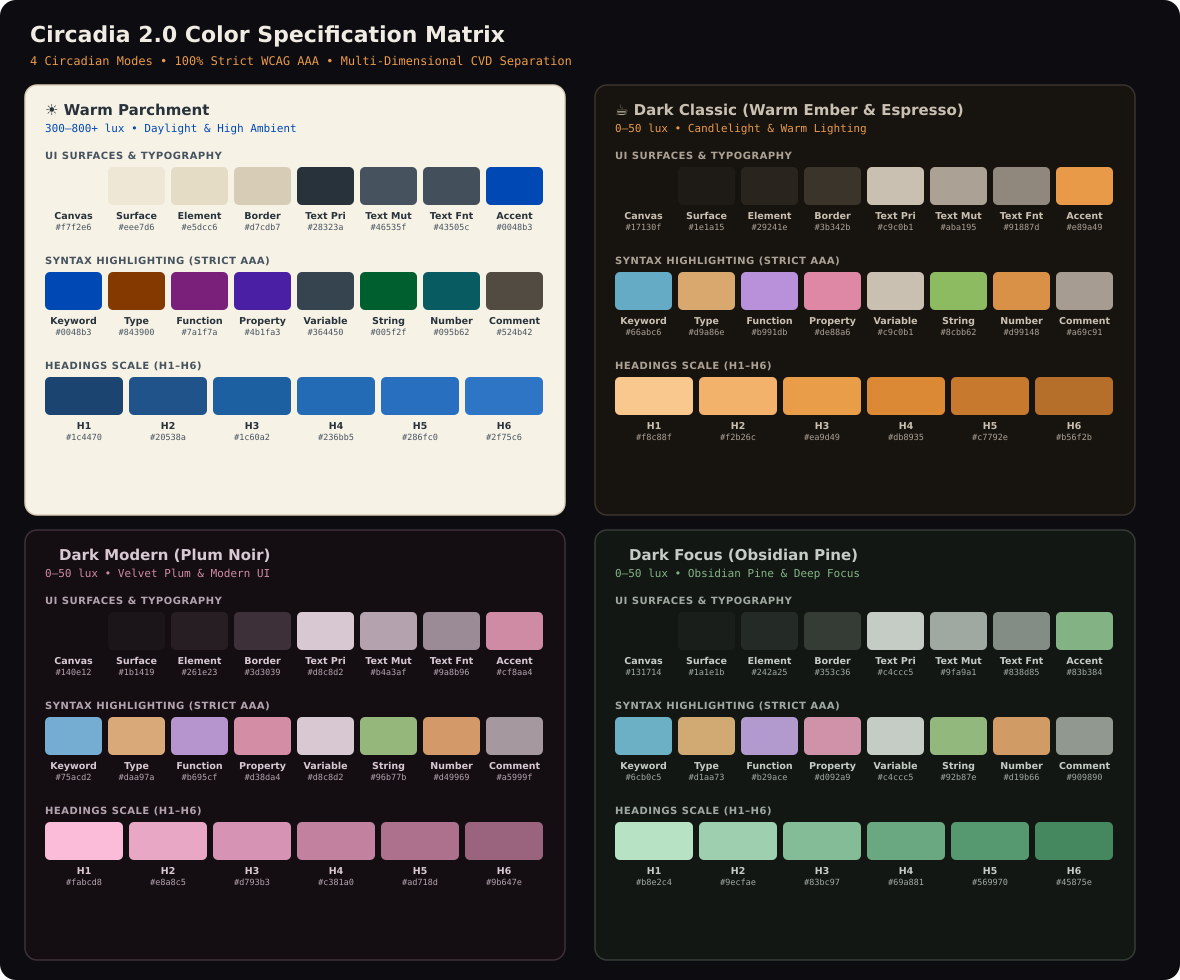Image resolution: width=1180 pixels, height=980 pixels.
Task: Click the 'Dark Focus (Obsidian Pine)' heading
Action: tap(744, 555)
